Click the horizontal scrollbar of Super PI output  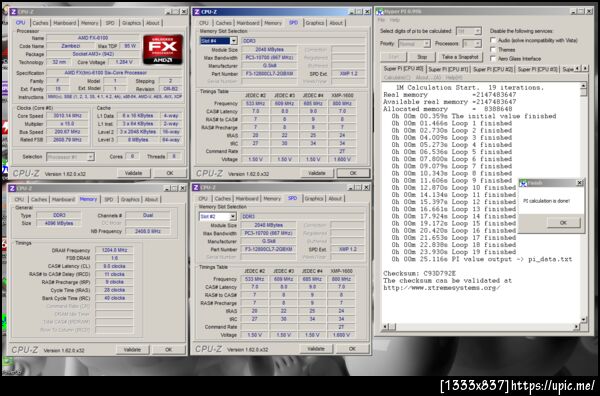click(481, 327)
